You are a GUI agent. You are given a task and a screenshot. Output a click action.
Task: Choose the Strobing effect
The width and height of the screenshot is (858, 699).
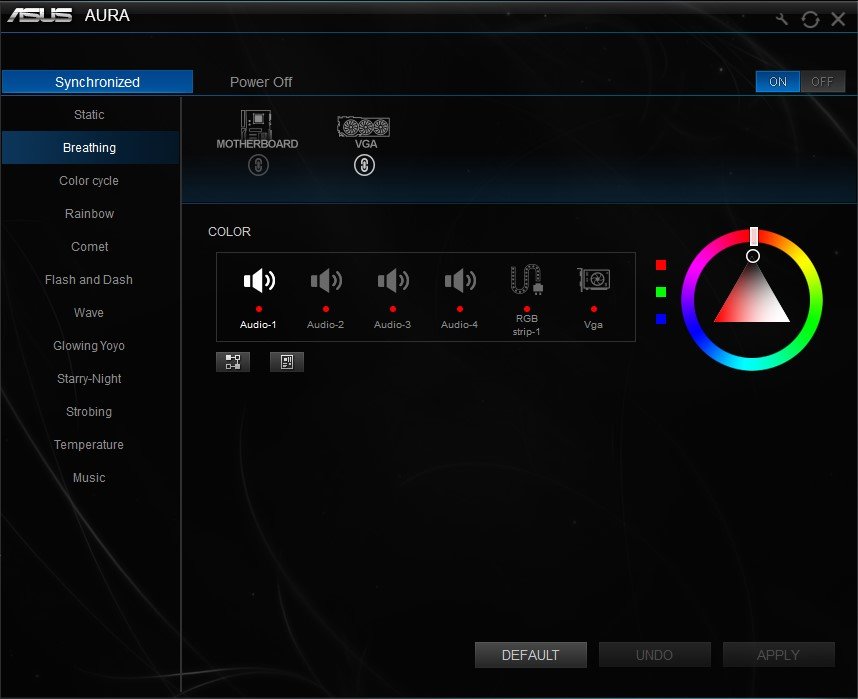click(x=89, y=412)
